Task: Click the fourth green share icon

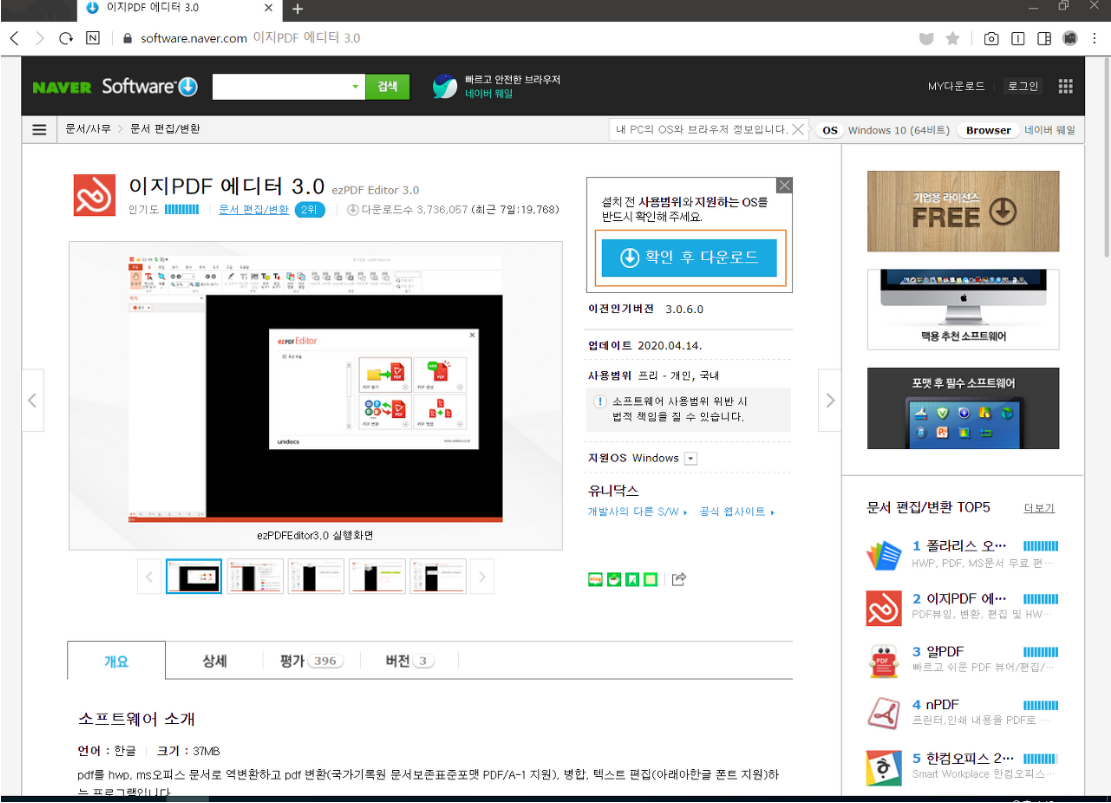Action: tap(650, 579)
